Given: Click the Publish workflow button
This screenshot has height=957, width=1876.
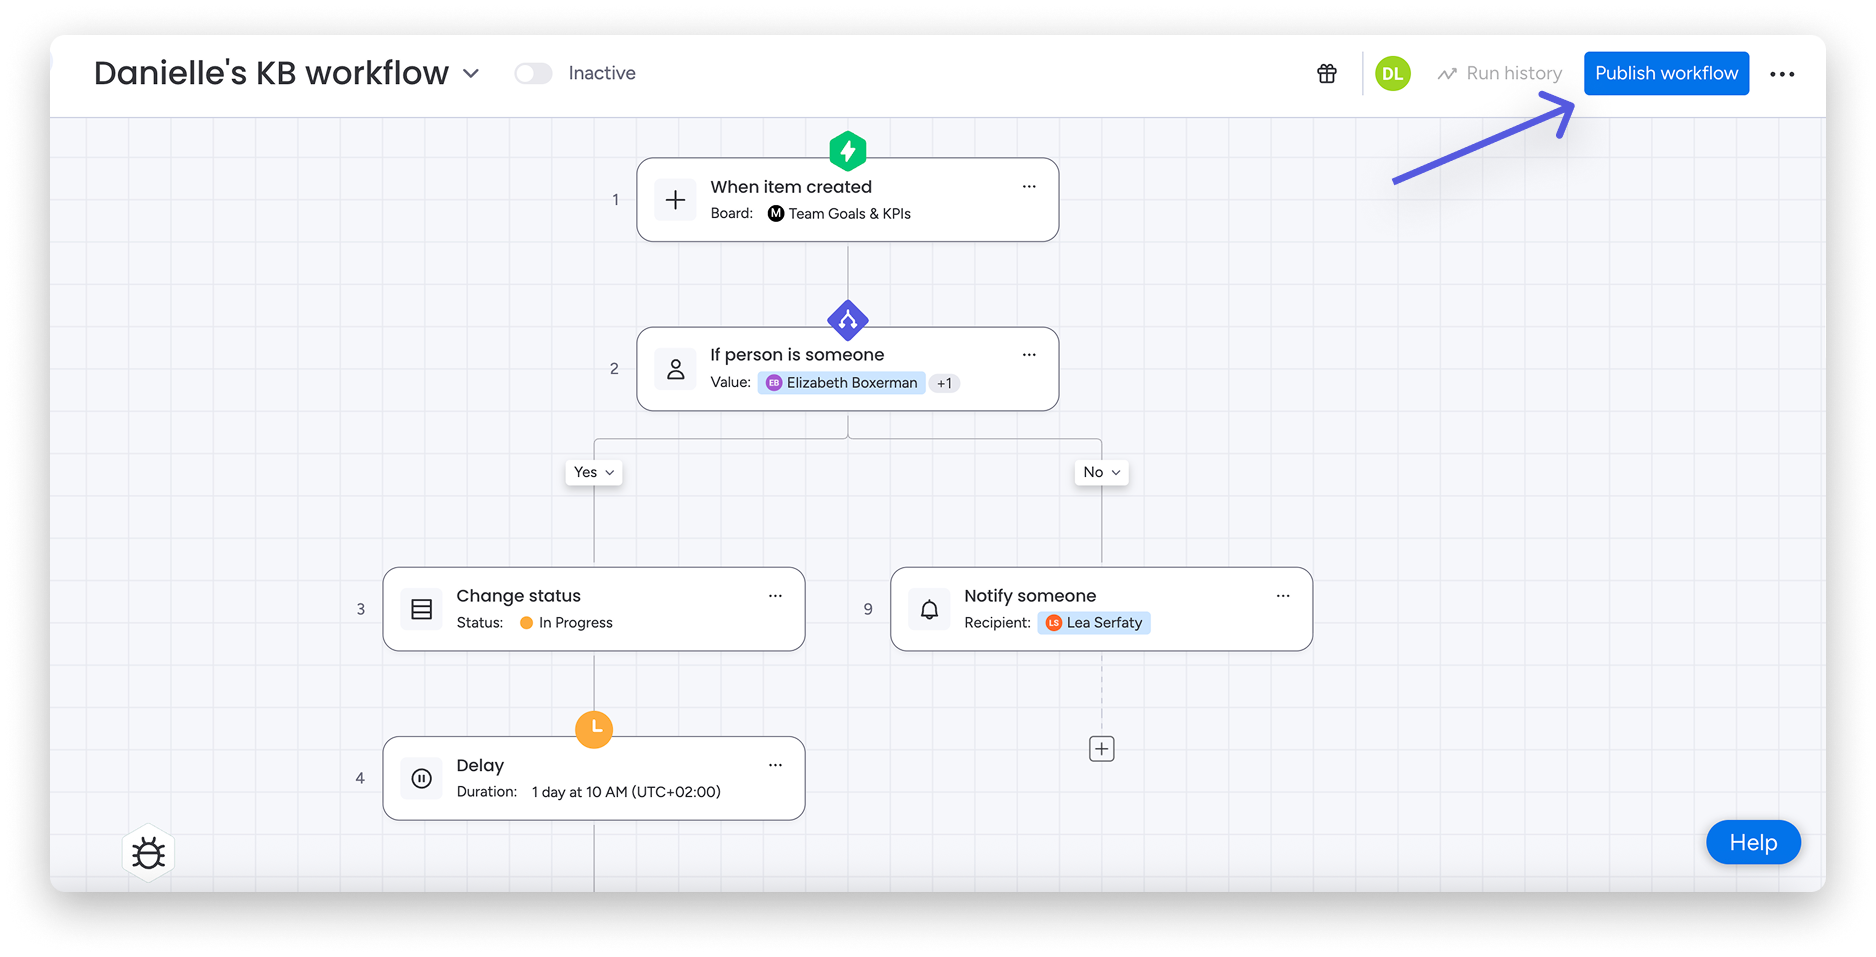Looking at the screenshot, I should [1666, 73].
